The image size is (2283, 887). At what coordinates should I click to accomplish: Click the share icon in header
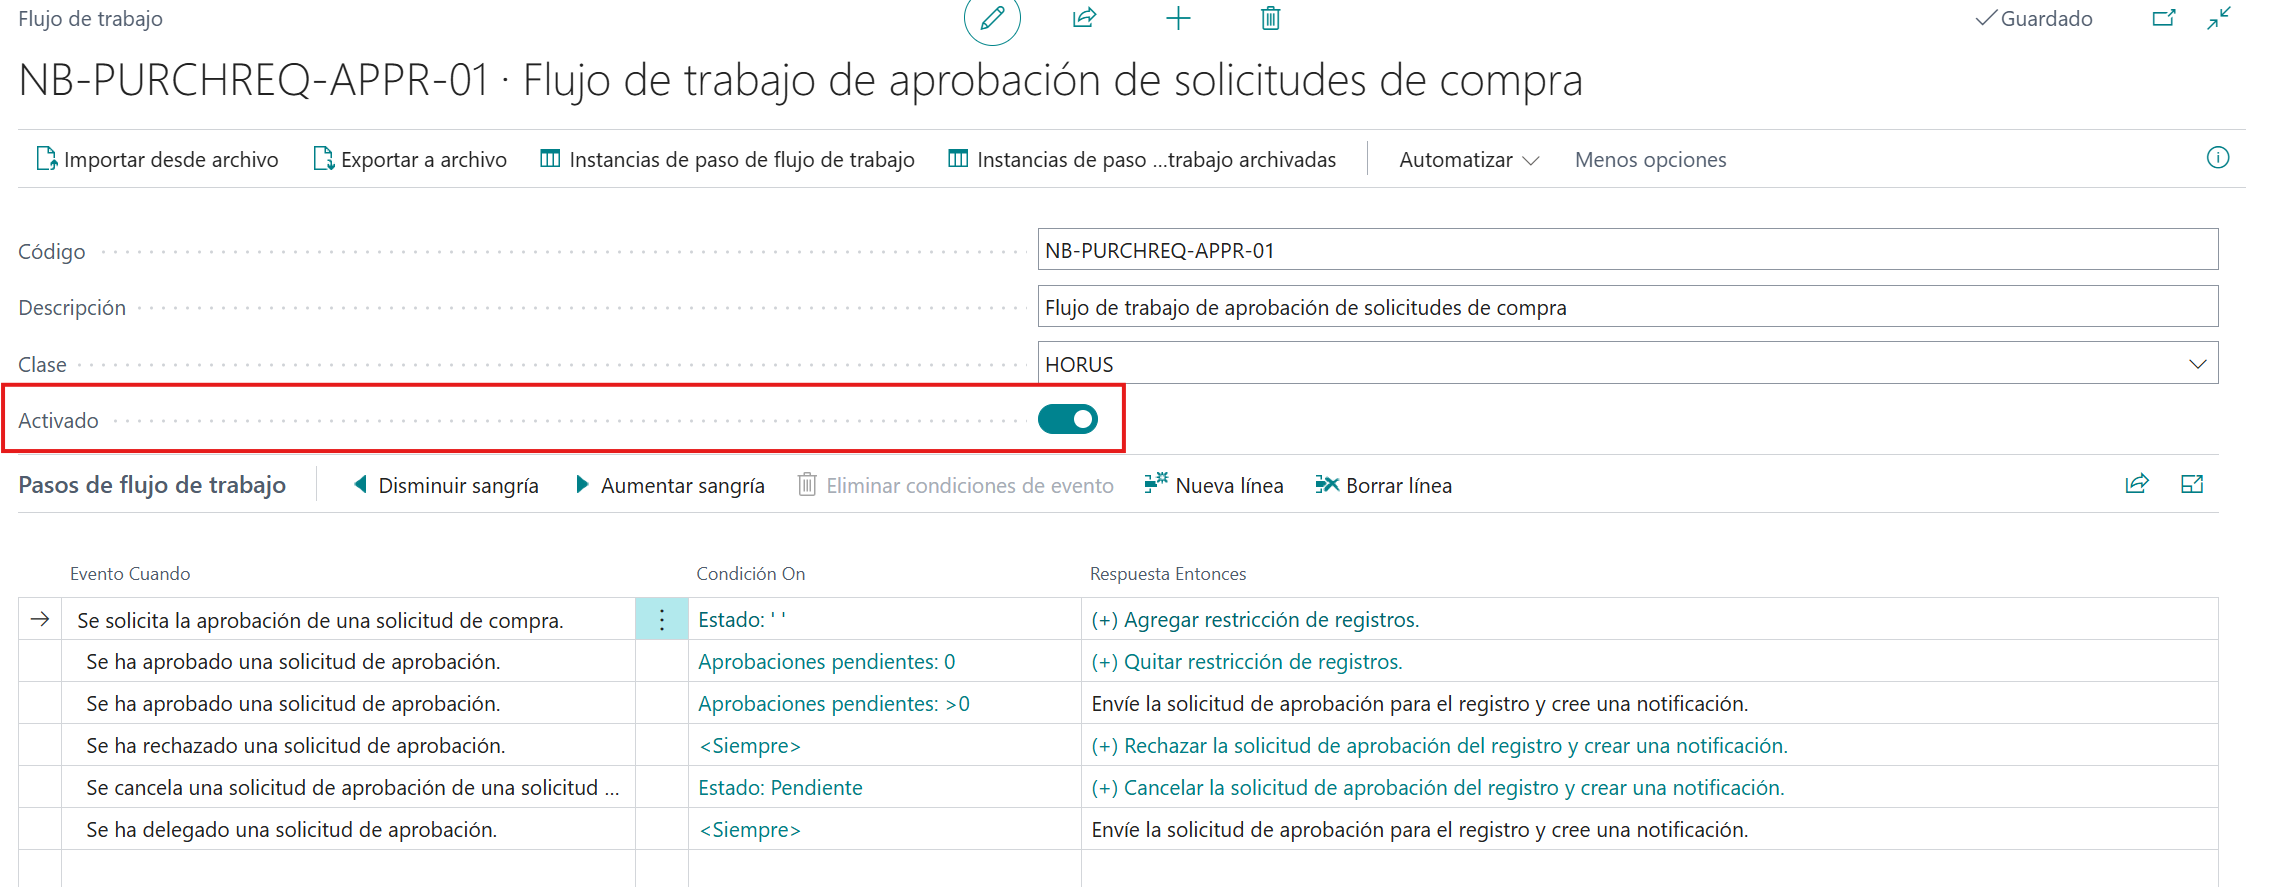coord(1085,18)
